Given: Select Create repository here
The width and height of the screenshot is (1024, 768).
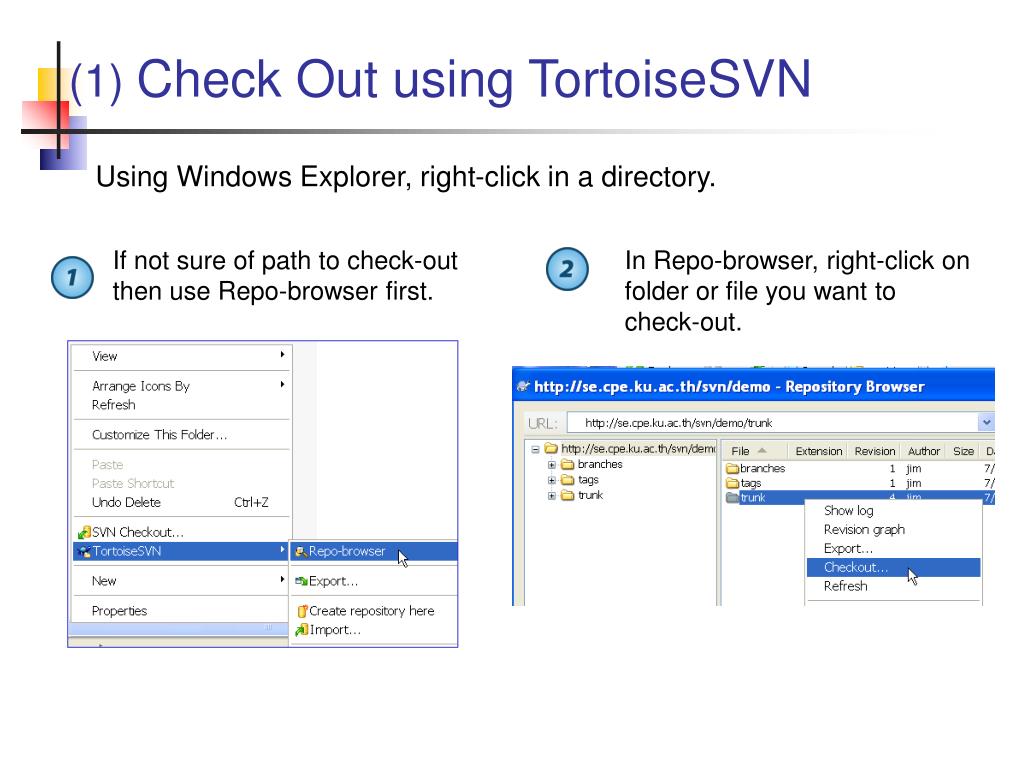Looking at the screenshot, I should 374,611.
